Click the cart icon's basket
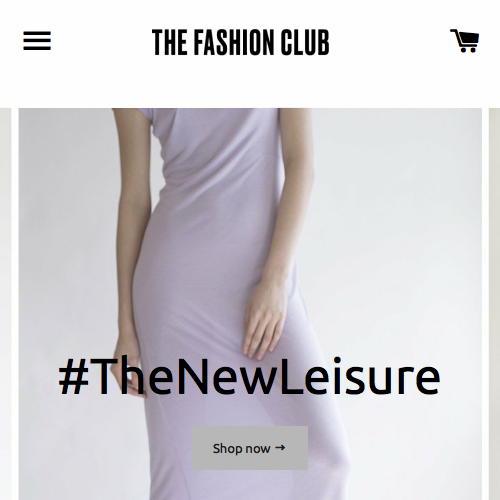The width and height of the screenshot is (500, 500). click(x=468, y=39)
